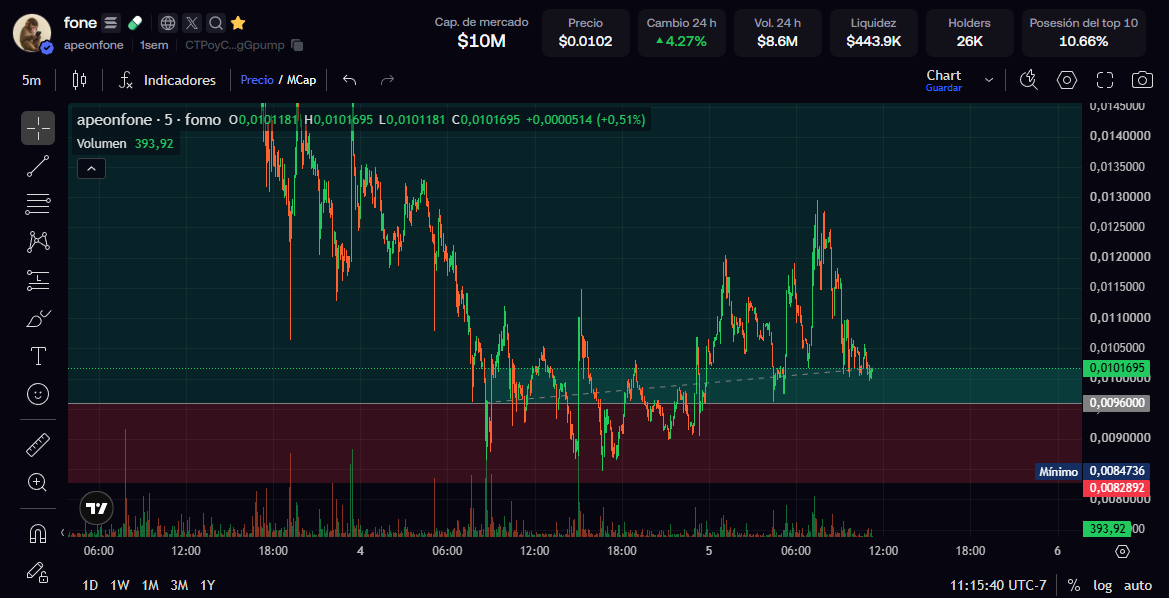Viewport: 1169px width, 598px height.
Task: Select the text annotation tool
Action: point(38,356)
